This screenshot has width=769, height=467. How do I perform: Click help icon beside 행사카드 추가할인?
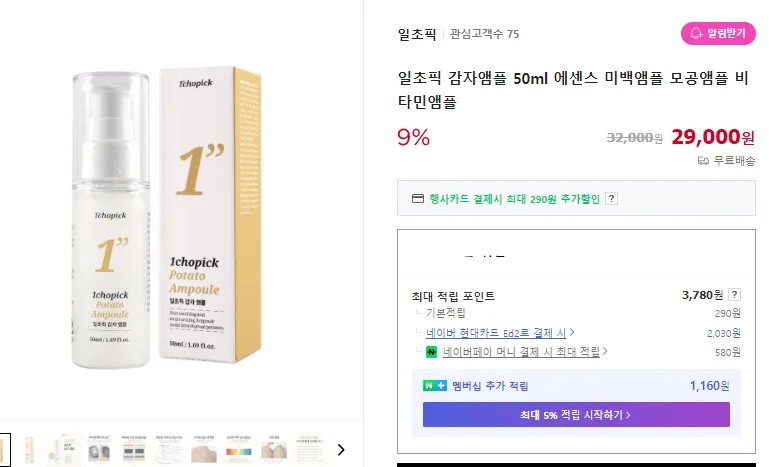pos(611,199)
